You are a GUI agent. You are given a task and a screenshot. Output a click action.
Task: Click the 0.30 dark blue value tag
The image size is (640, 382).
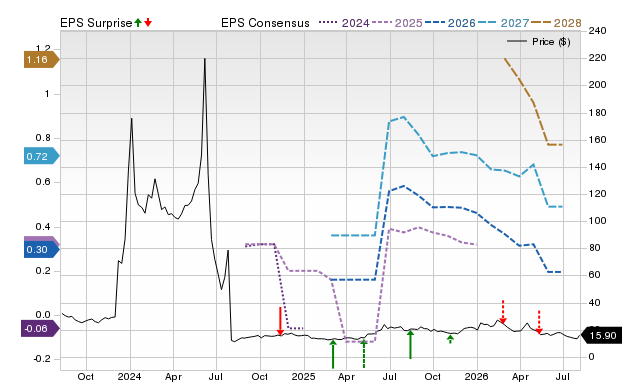coord(42,249)
